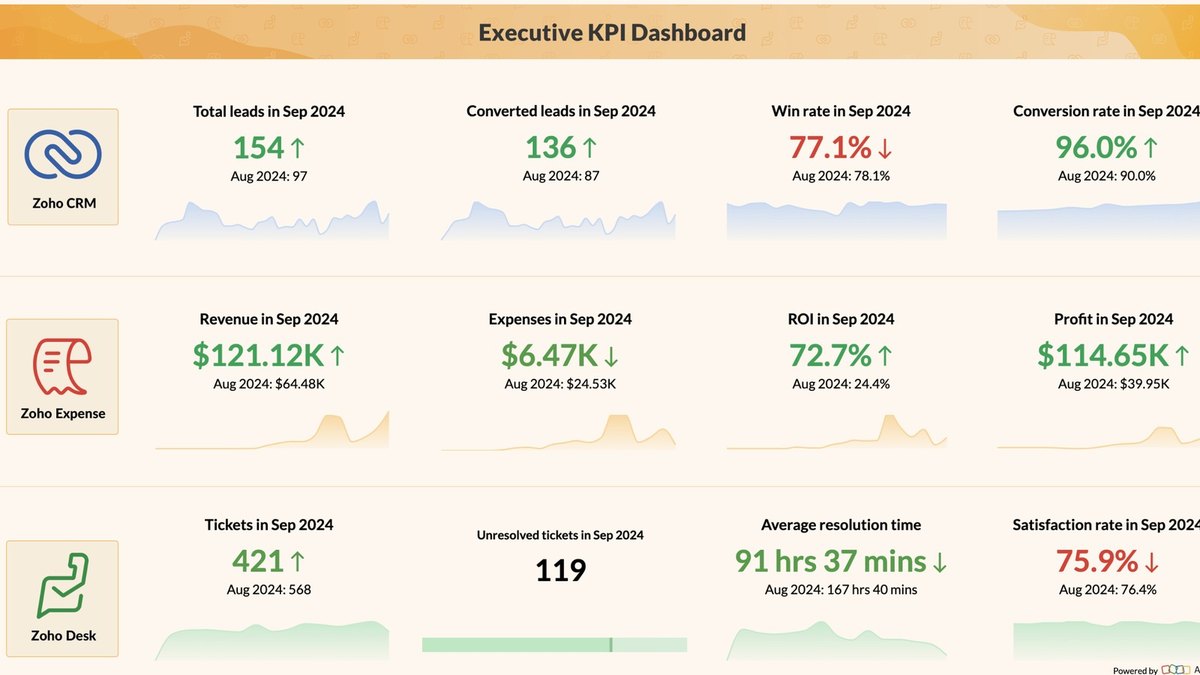Click the up arrow next to 421 tickets
Viewport: 1200px width, 675px height.
(x=297, y=561)
